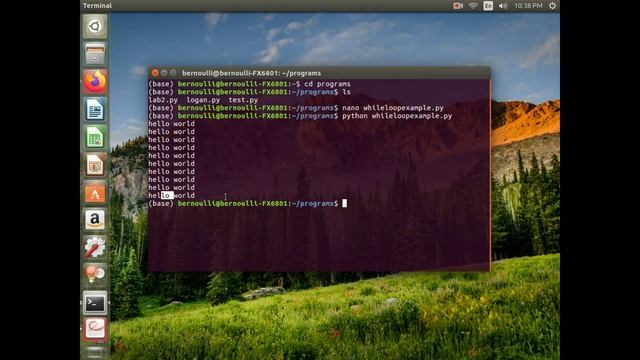Click the 'python whileloopexample.py' command
Viewport: 640px width, 360px height.
click(397, 116)
